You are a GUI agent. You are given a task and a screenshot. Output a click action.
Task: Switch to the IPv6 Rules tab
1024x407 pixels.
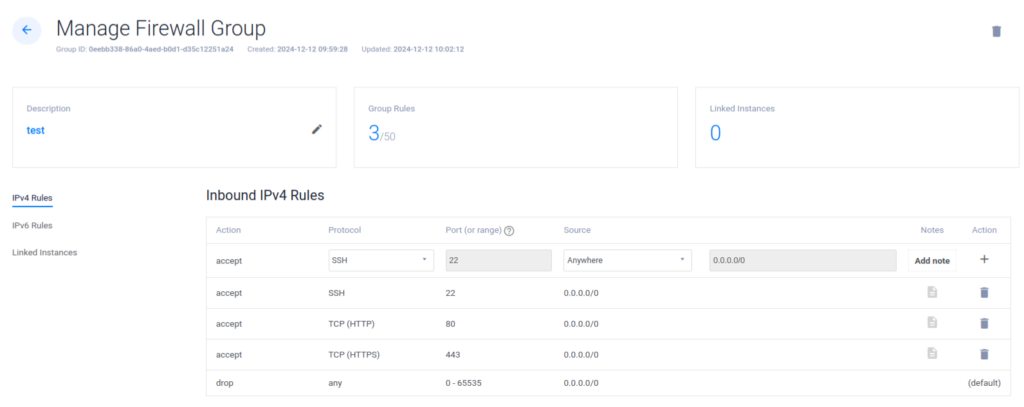tap(32, 226)
